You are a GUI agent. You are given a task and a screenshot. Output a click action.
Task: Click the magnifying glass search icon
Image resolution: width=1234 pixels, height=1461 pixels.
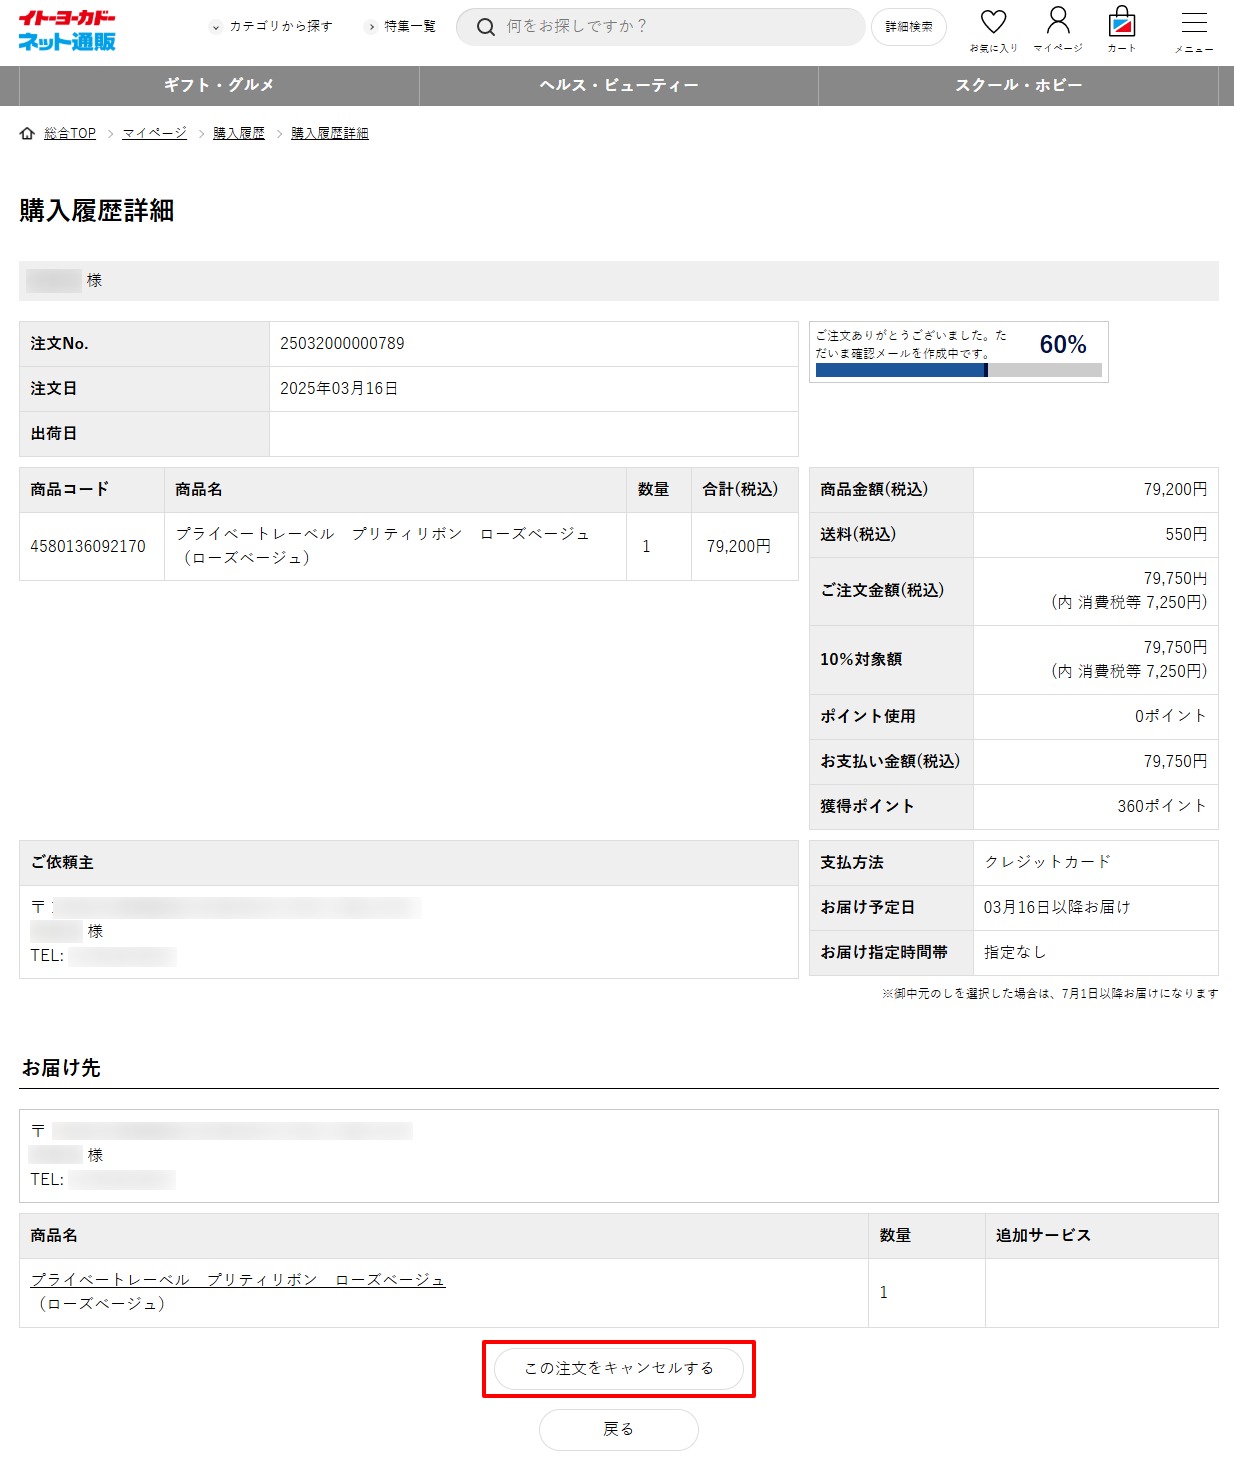(486, 27)
